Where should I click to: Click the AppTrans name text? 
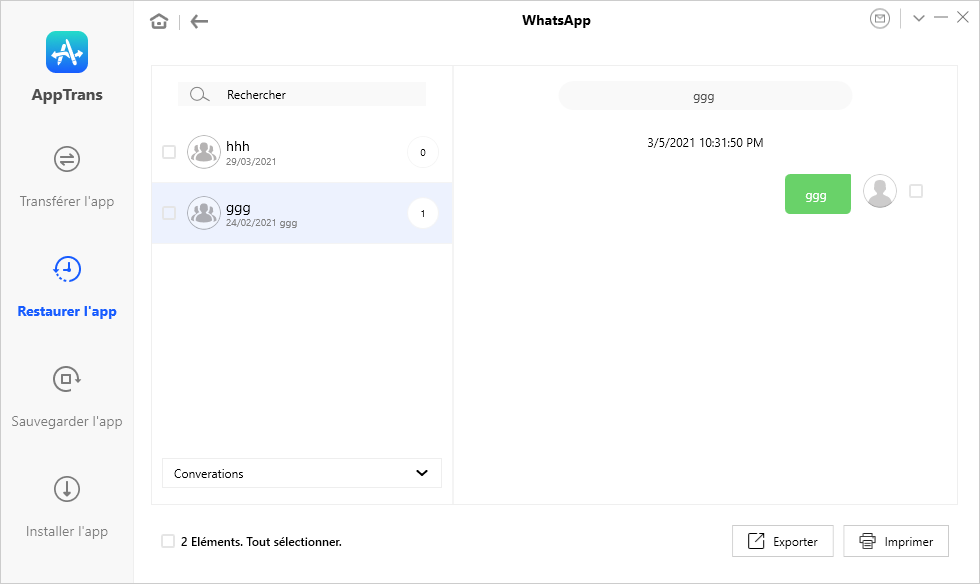pyautogui.click(x=67, y=95)
